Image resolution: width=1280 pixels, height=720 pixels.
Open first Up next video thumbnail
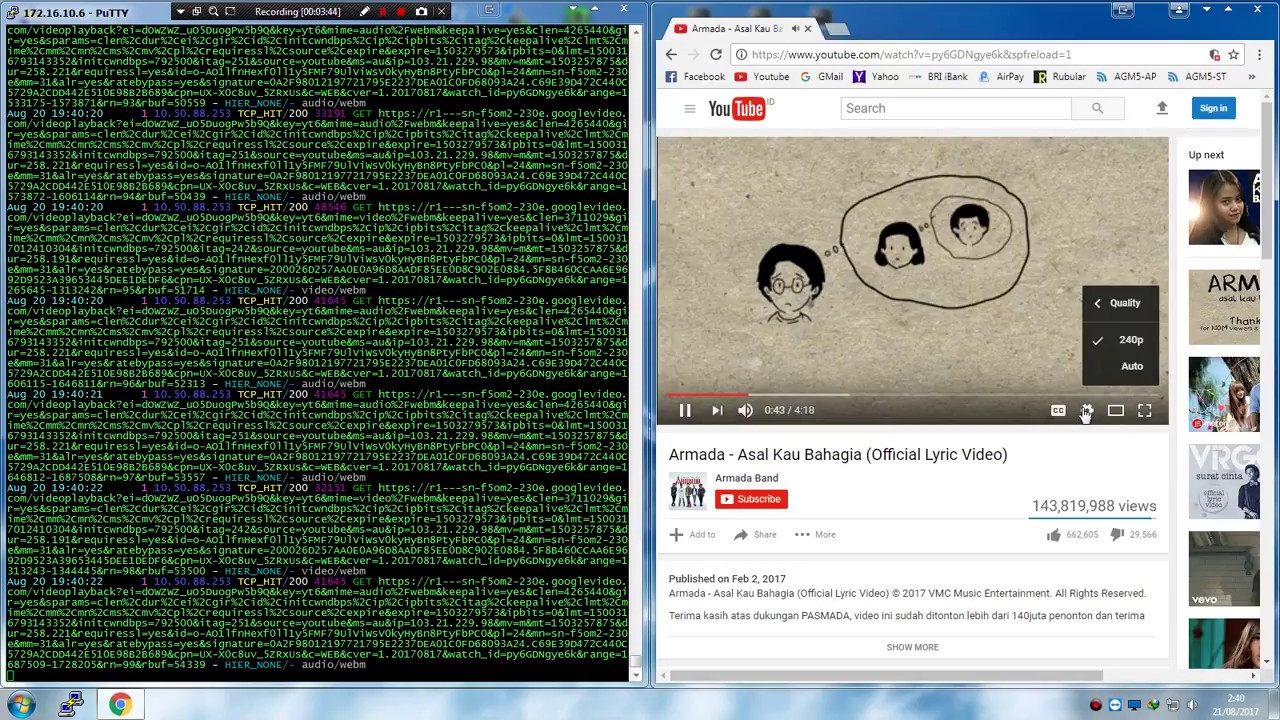pyautogui.click(x=1224, y=208)
